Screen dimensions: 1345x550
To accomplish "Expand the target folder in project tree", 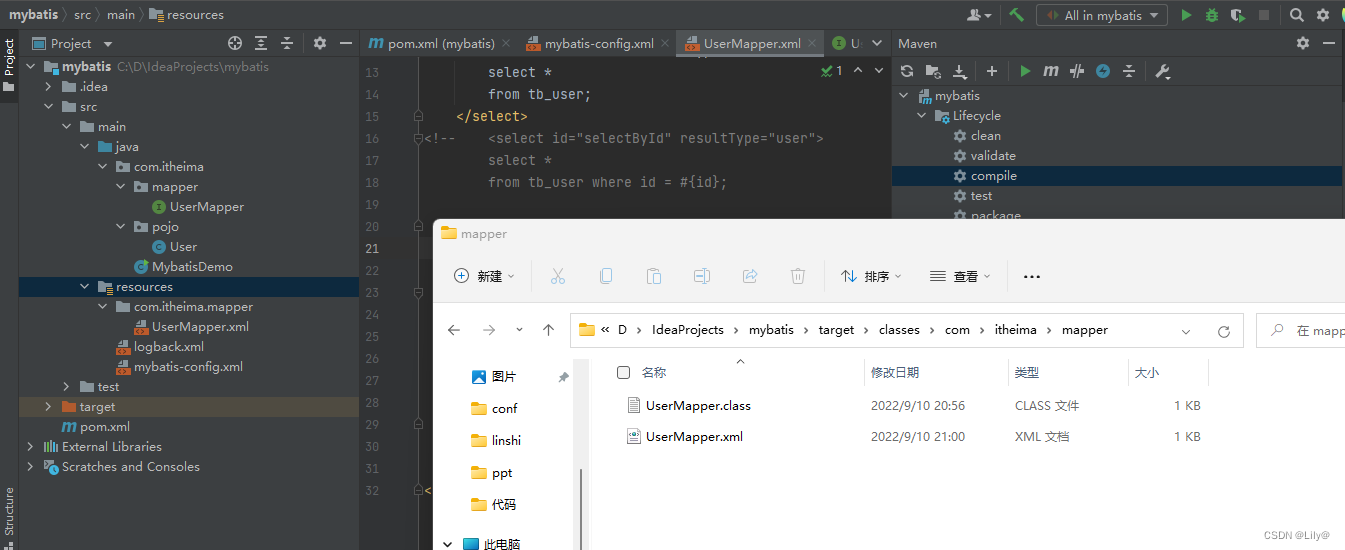I will (48, 407).
